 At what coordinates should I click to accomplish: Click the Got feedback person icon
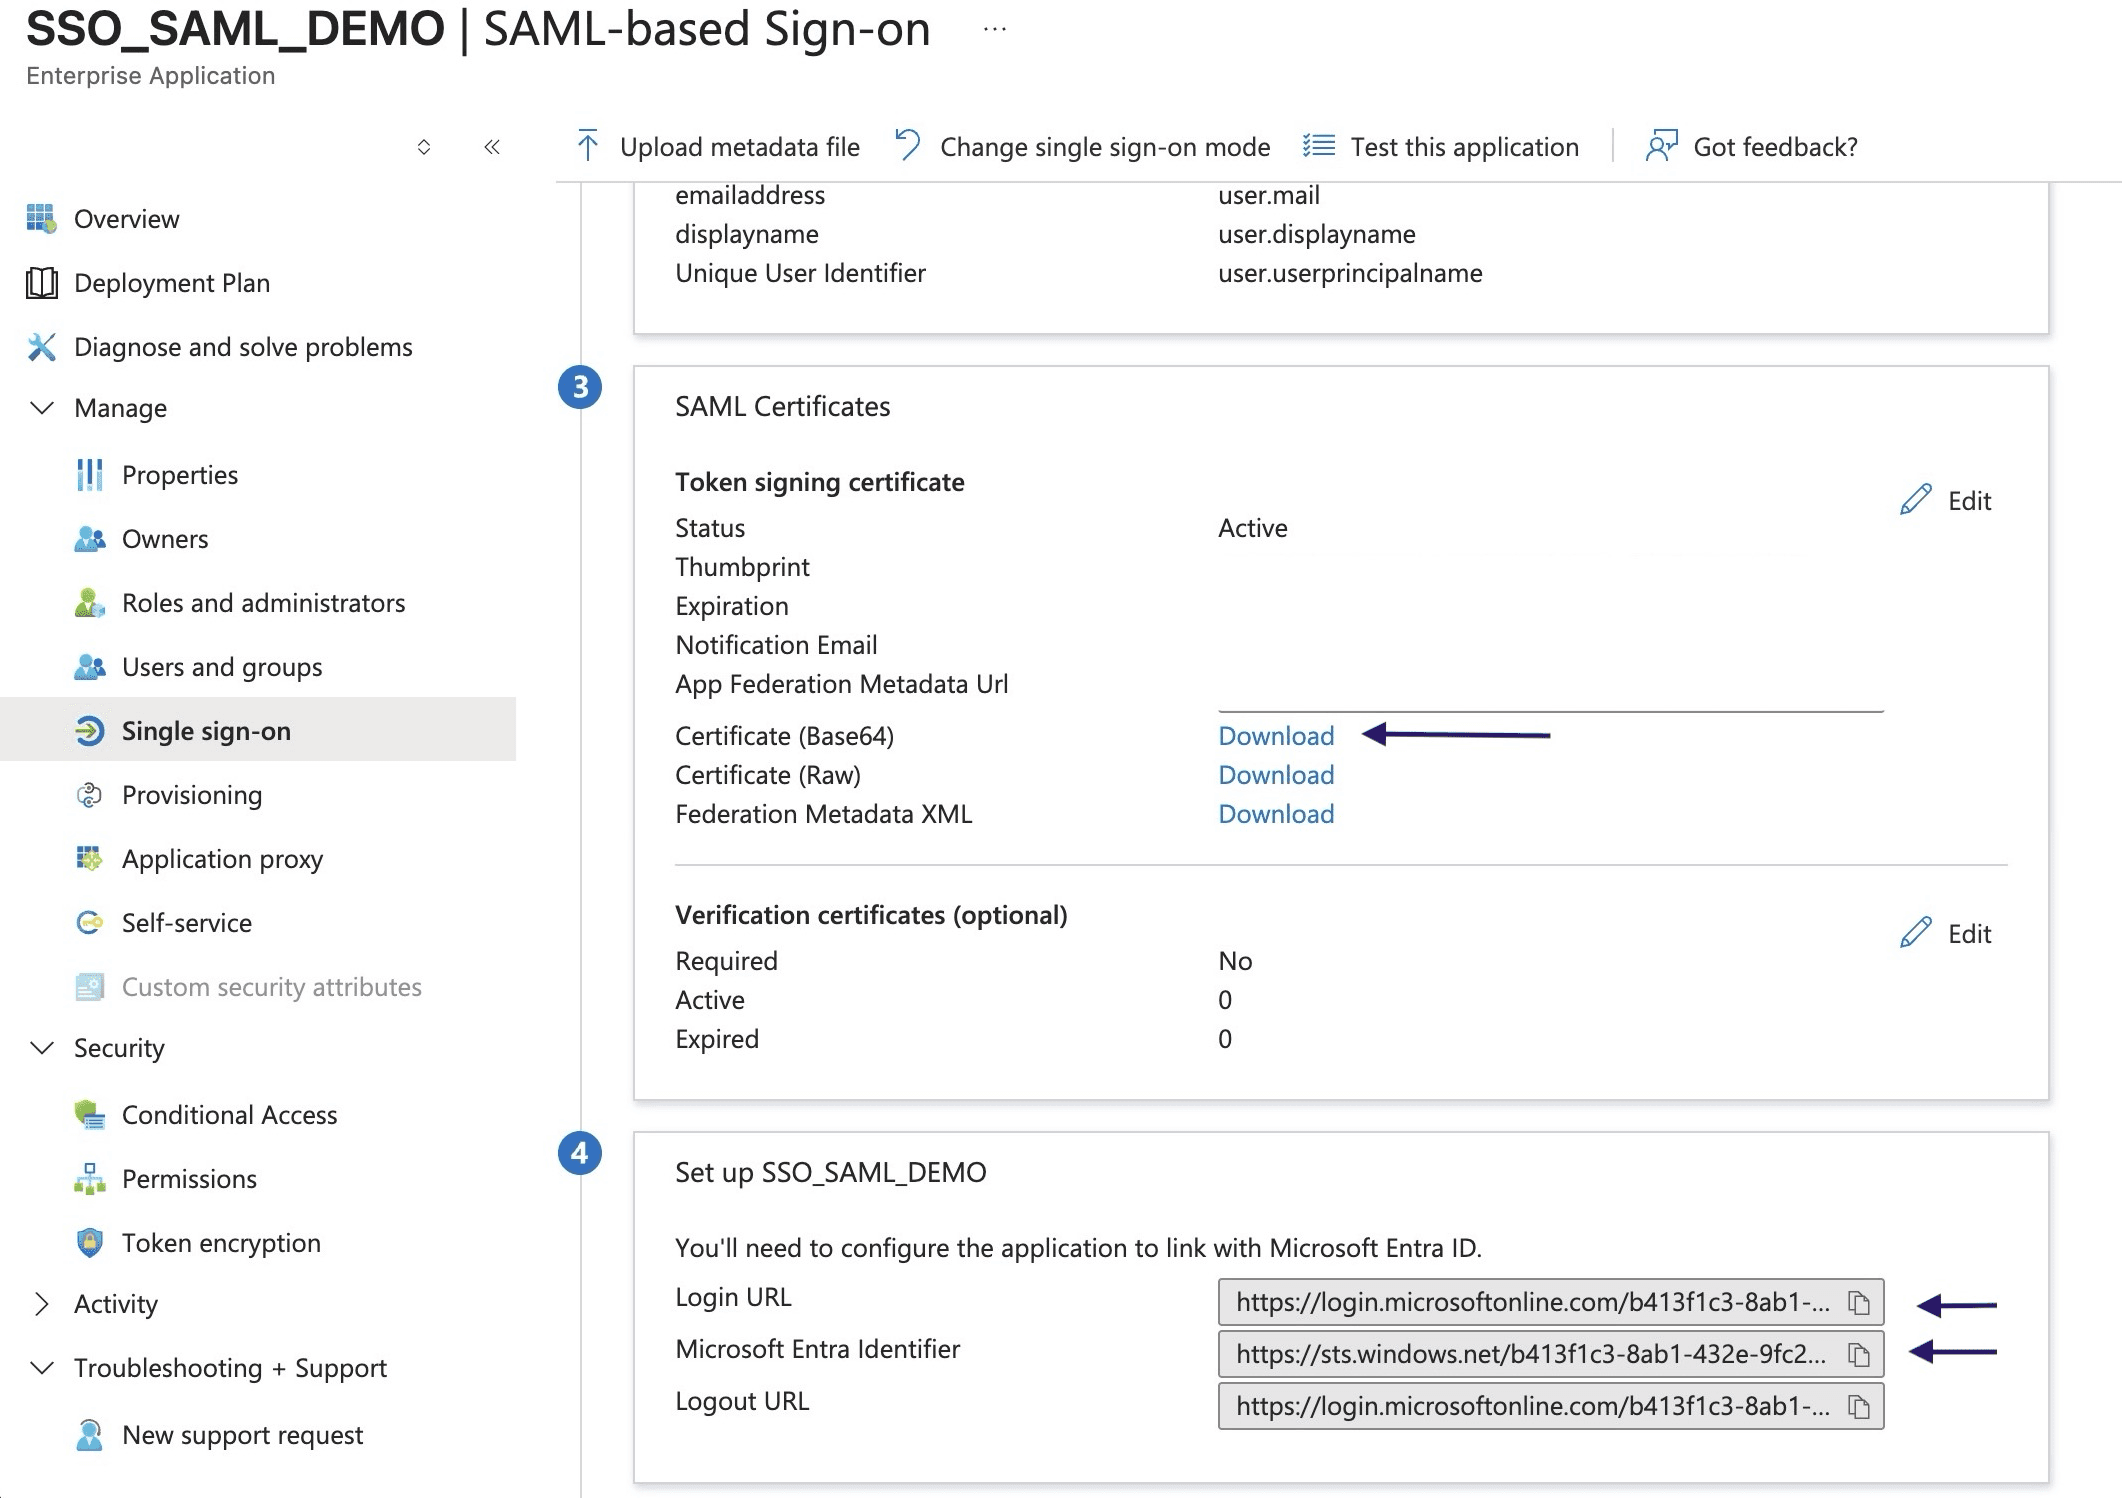click(x=1661, y=146)
